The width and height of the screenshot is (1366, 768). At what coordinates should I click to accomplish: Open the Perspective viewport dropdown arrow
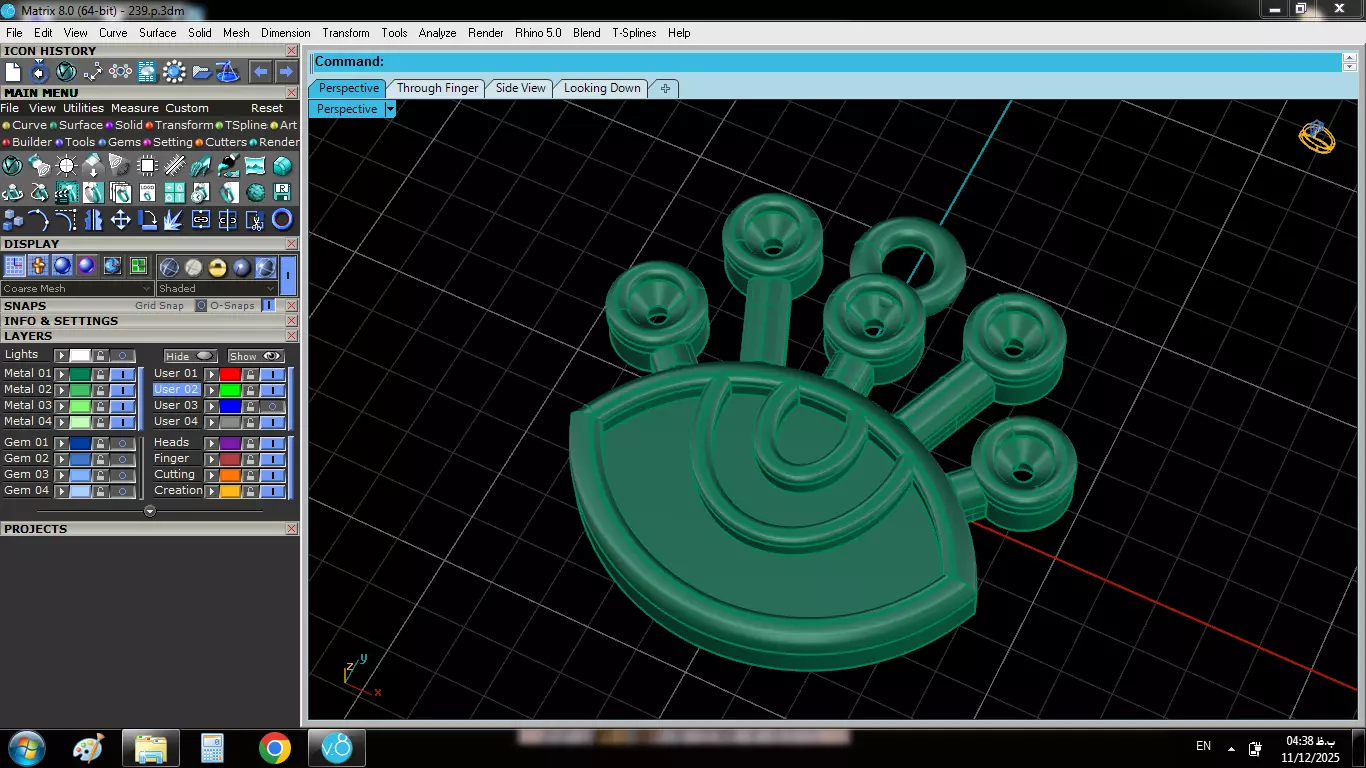coord(390,109)
